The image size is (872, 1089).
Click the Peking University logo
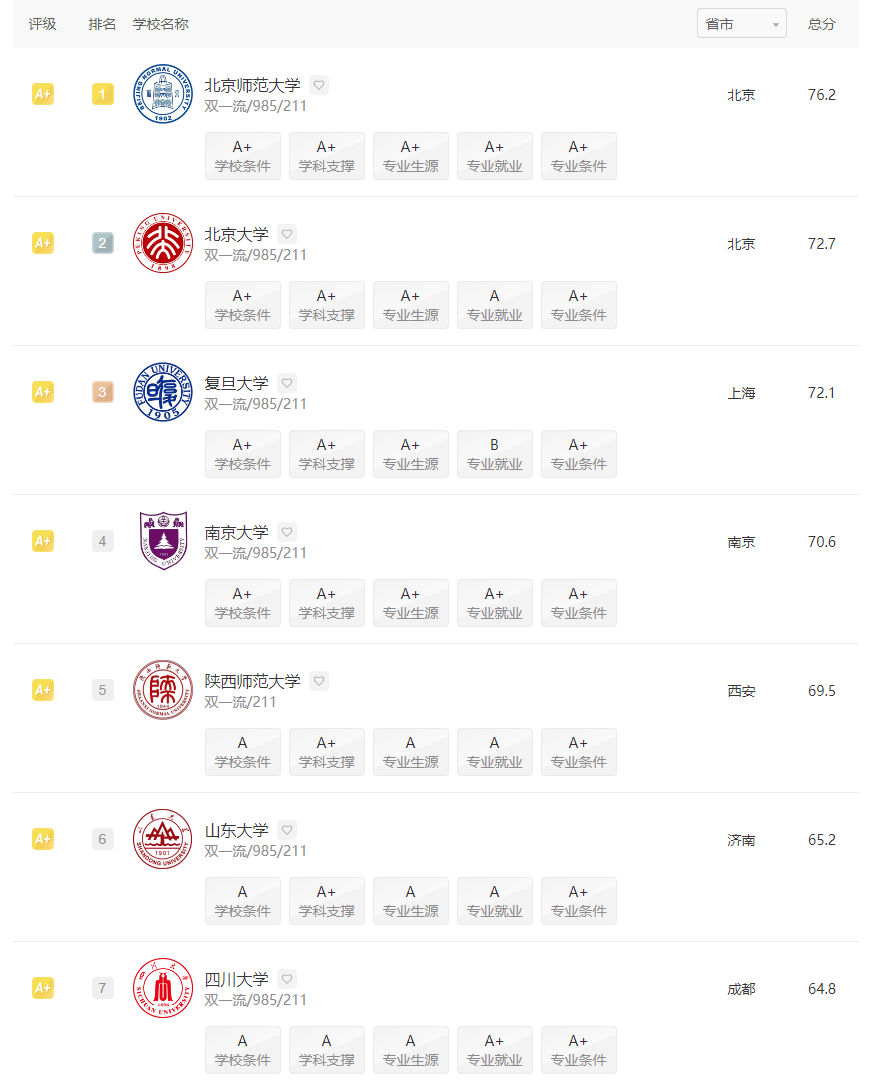pos(163,243)
